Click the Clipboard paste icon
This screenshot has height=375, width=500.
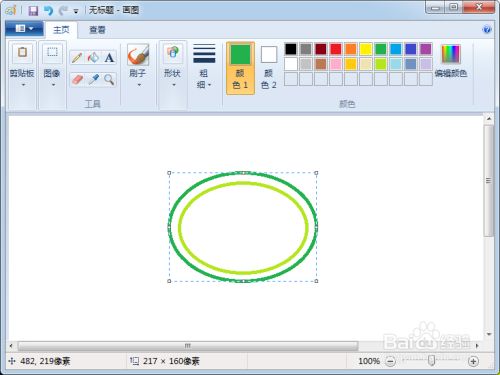22,53
